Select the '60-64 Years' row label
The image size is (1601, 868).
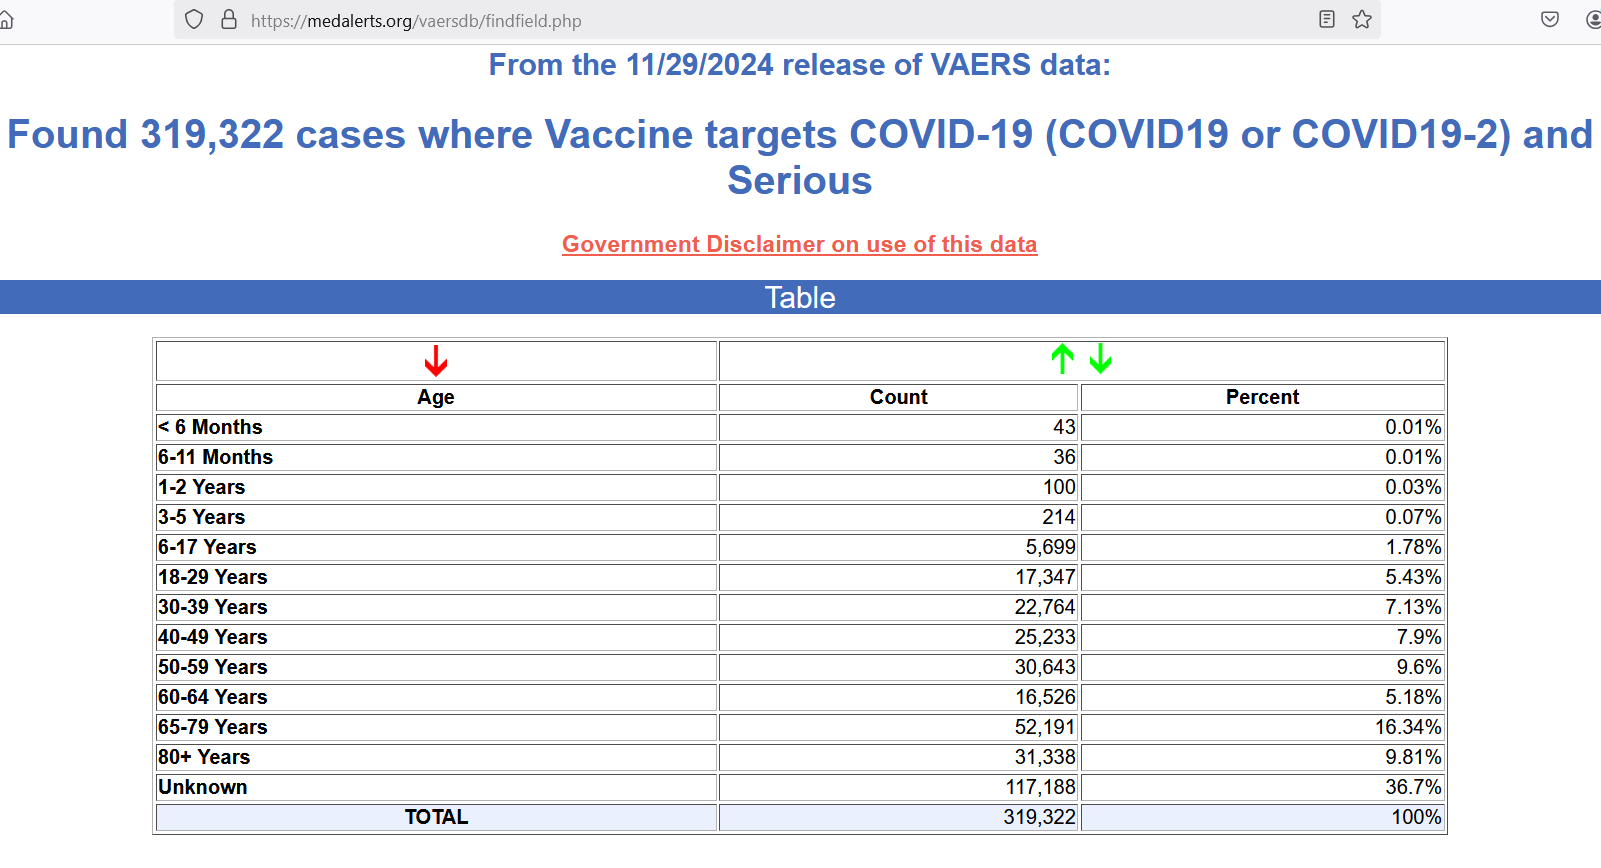pos(212,697)
